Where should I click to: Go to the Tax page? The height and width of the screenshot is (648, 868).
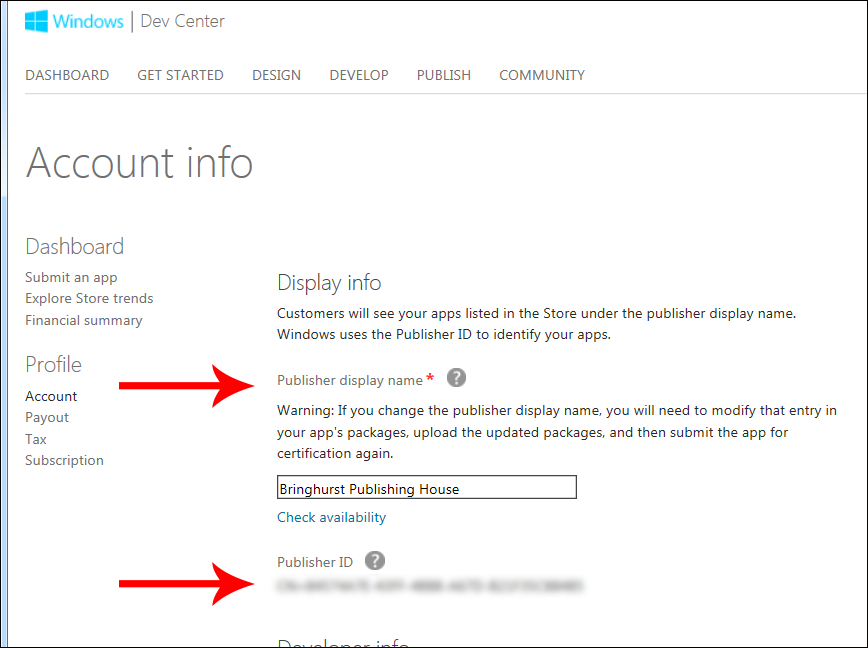(35, 439)
